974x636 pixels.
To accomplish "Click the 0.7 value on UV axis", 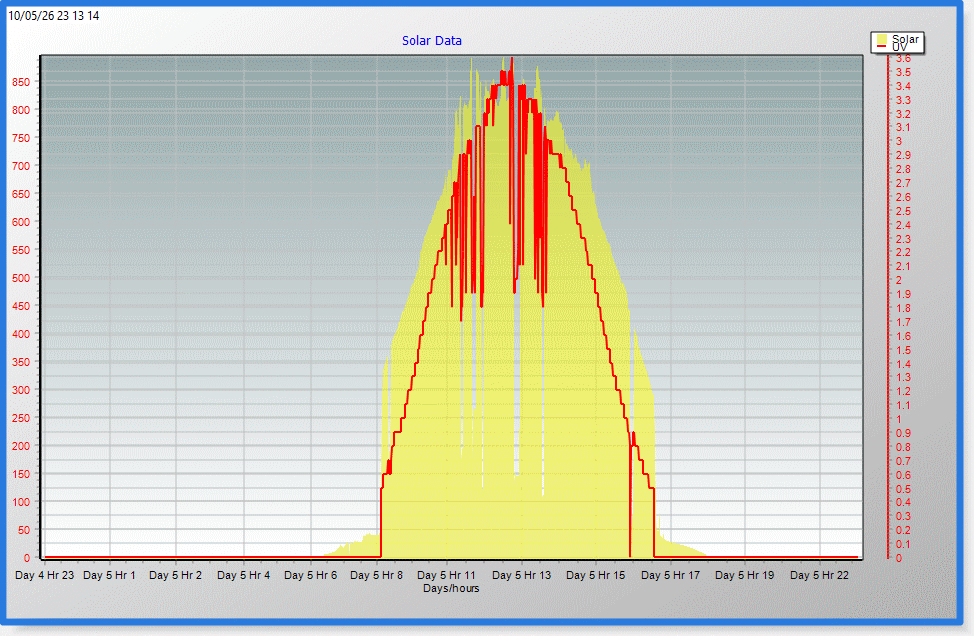I will click(903, 461).
